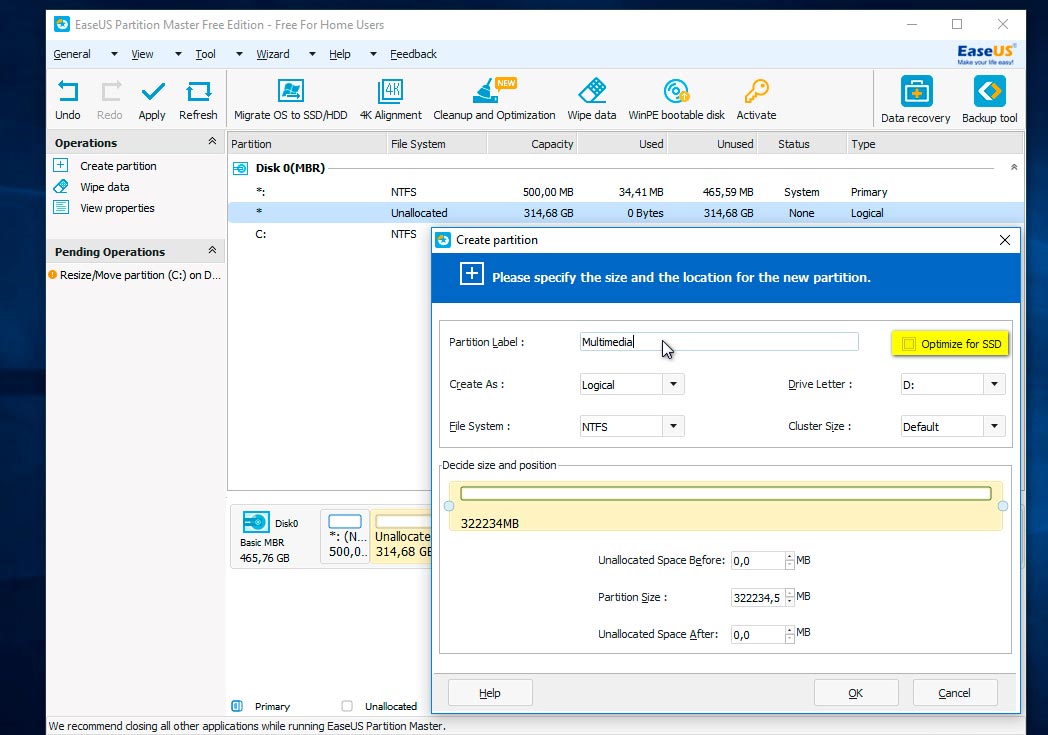Select the 500,00 MB NTFS System partition row
Viewport: 1048px width, 735px height.
pos(626,192)
